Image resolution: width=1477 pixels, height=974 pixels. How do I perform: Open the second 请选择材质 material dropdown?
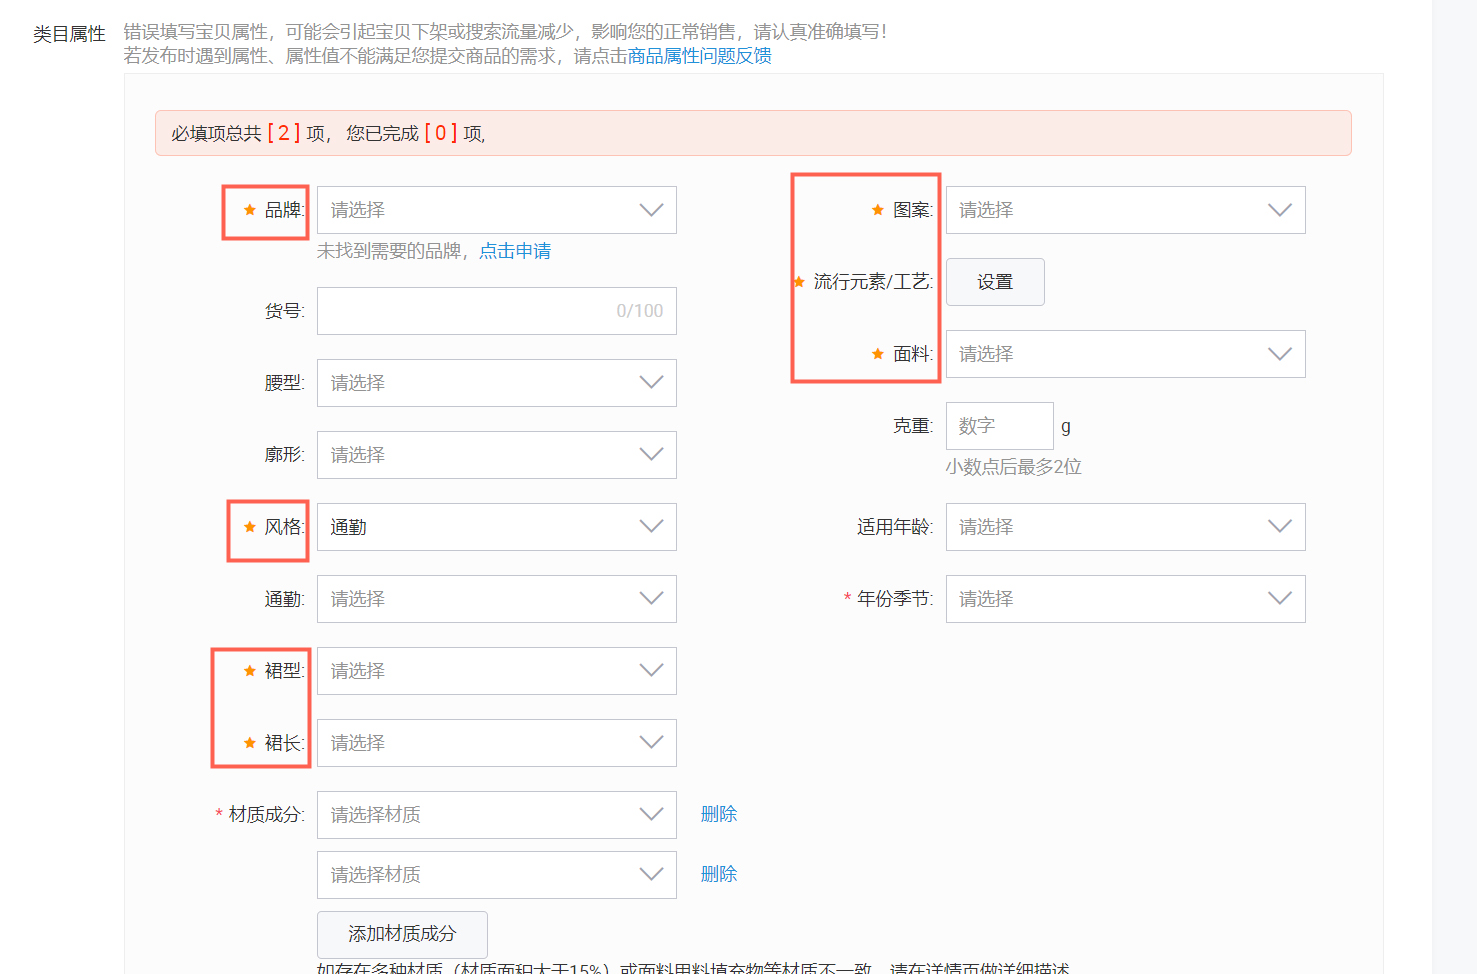(x=496, y=875)
